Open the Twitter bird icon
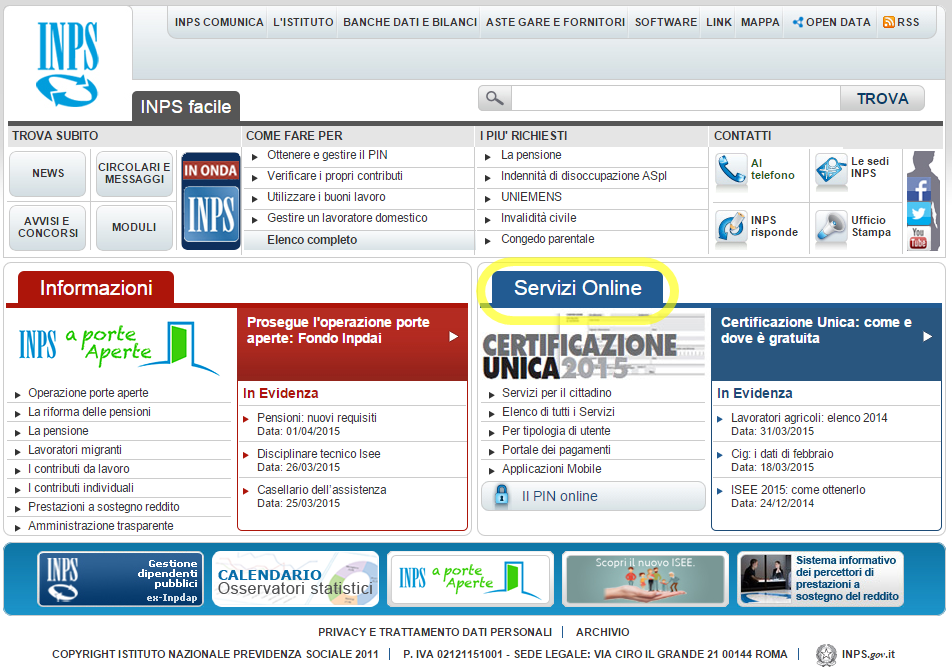This screenshot has height=669, width=952. point(919,214)
